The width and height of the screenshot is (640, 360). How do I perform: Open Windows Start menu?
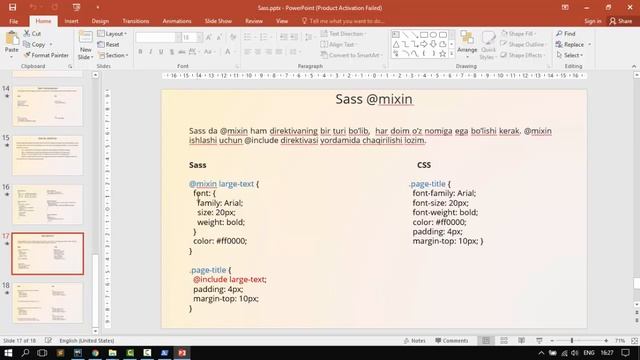point(8,353)
